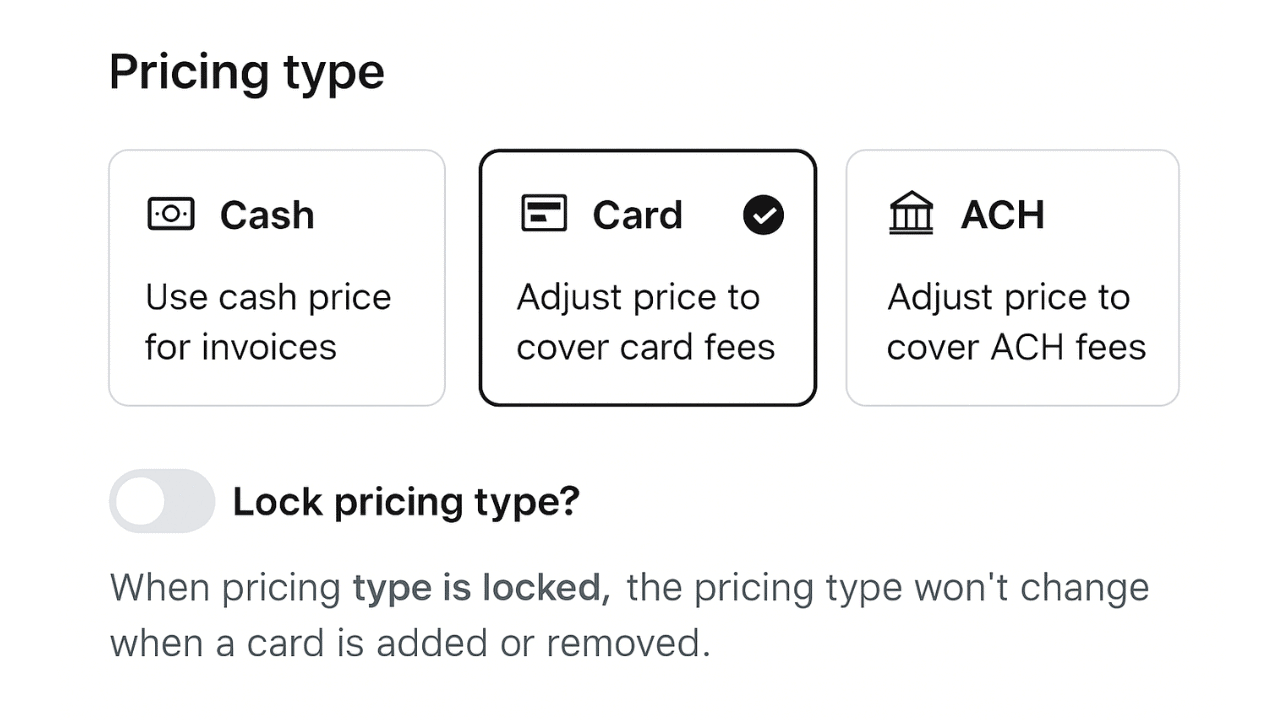This screenshot has height=720, width=1280.
Task: Click the Lock pricing type label
Action: (406, 501)
